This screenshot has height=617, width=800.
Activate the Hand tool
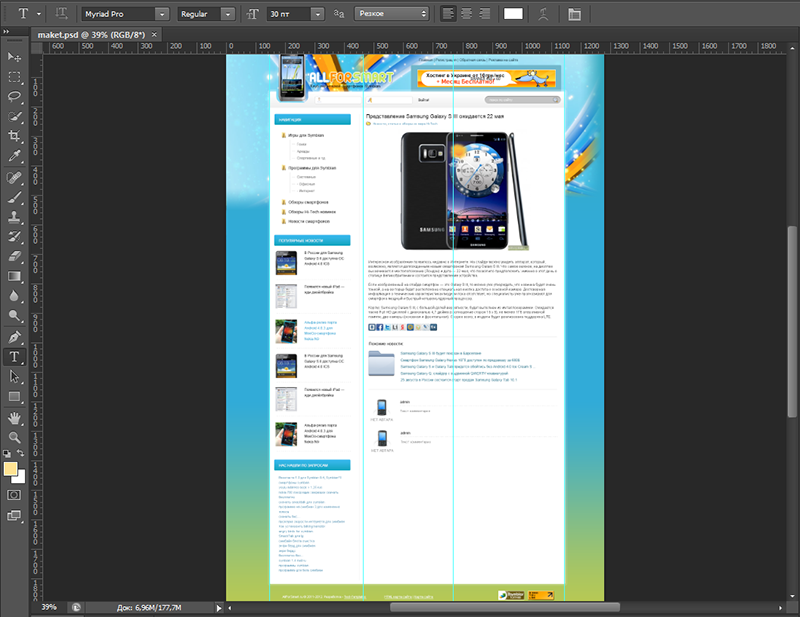(15, 417)
